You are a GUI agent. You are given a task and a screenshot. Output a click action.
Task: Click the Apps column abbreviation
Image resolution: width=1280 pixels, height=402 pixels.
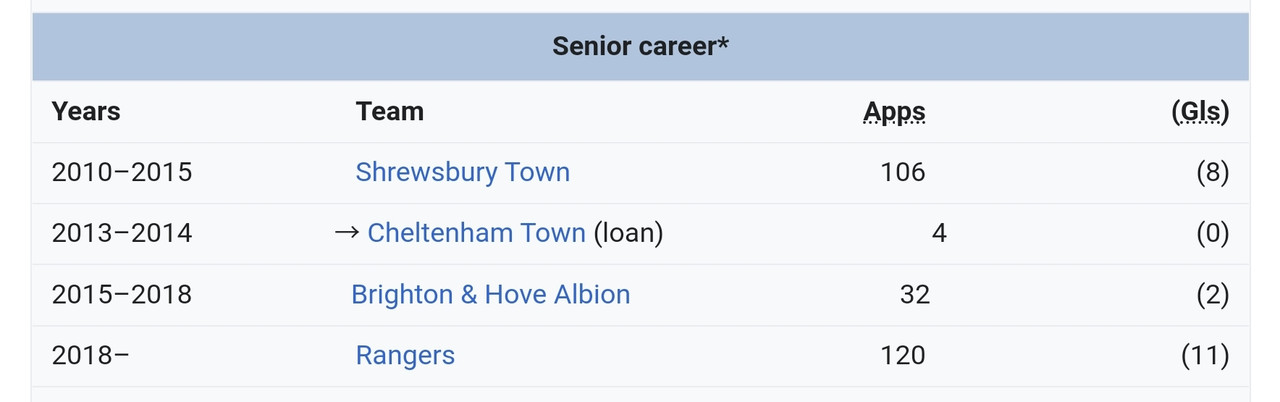894,111
